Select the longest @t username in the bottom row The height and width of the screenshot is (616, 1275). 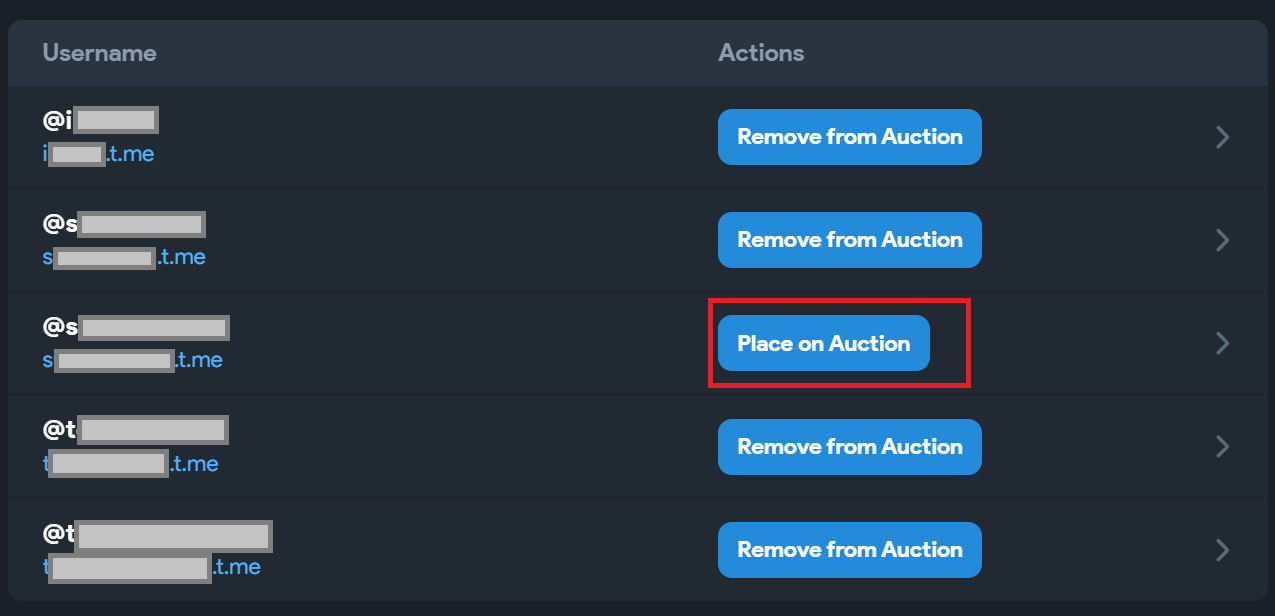[x=157, y=534]
